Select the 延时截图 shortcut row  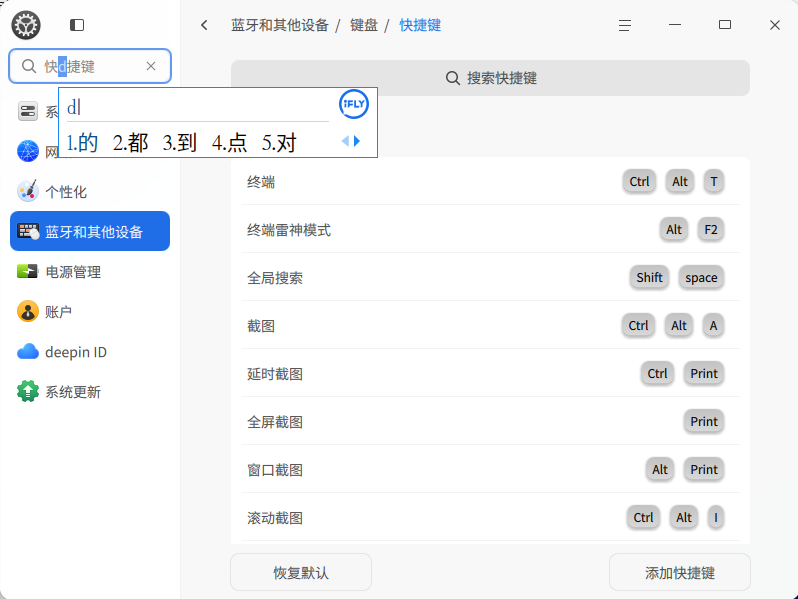490,373
